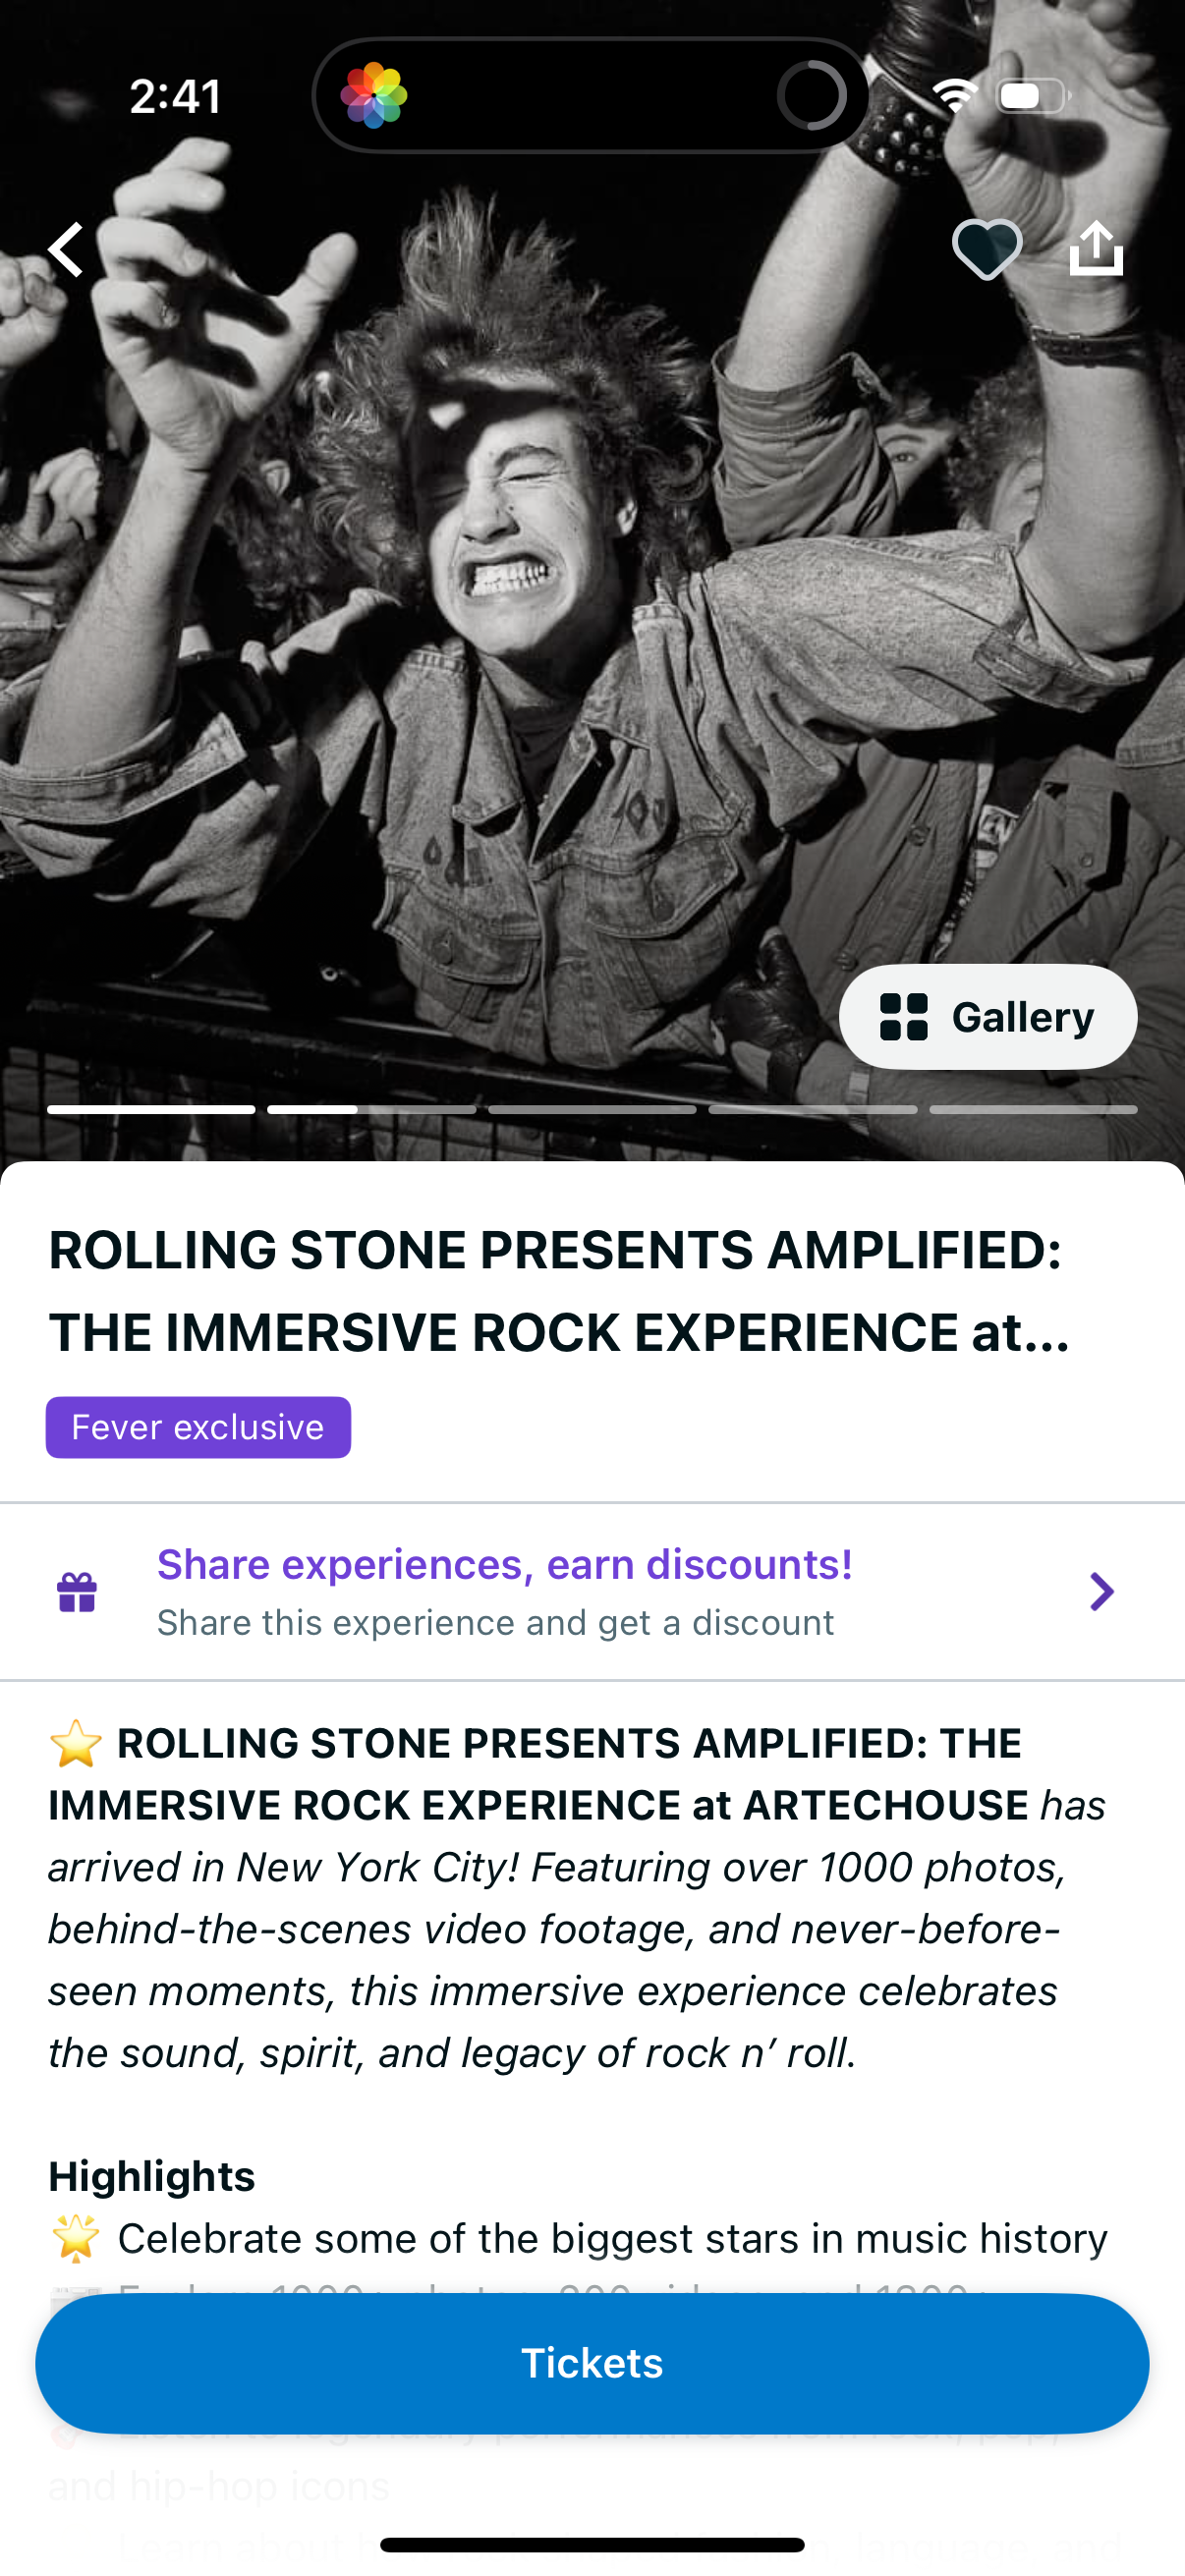Share the event via the export icon
The width and height of the screenshot is (1185, 2576).
point(1098,247)
